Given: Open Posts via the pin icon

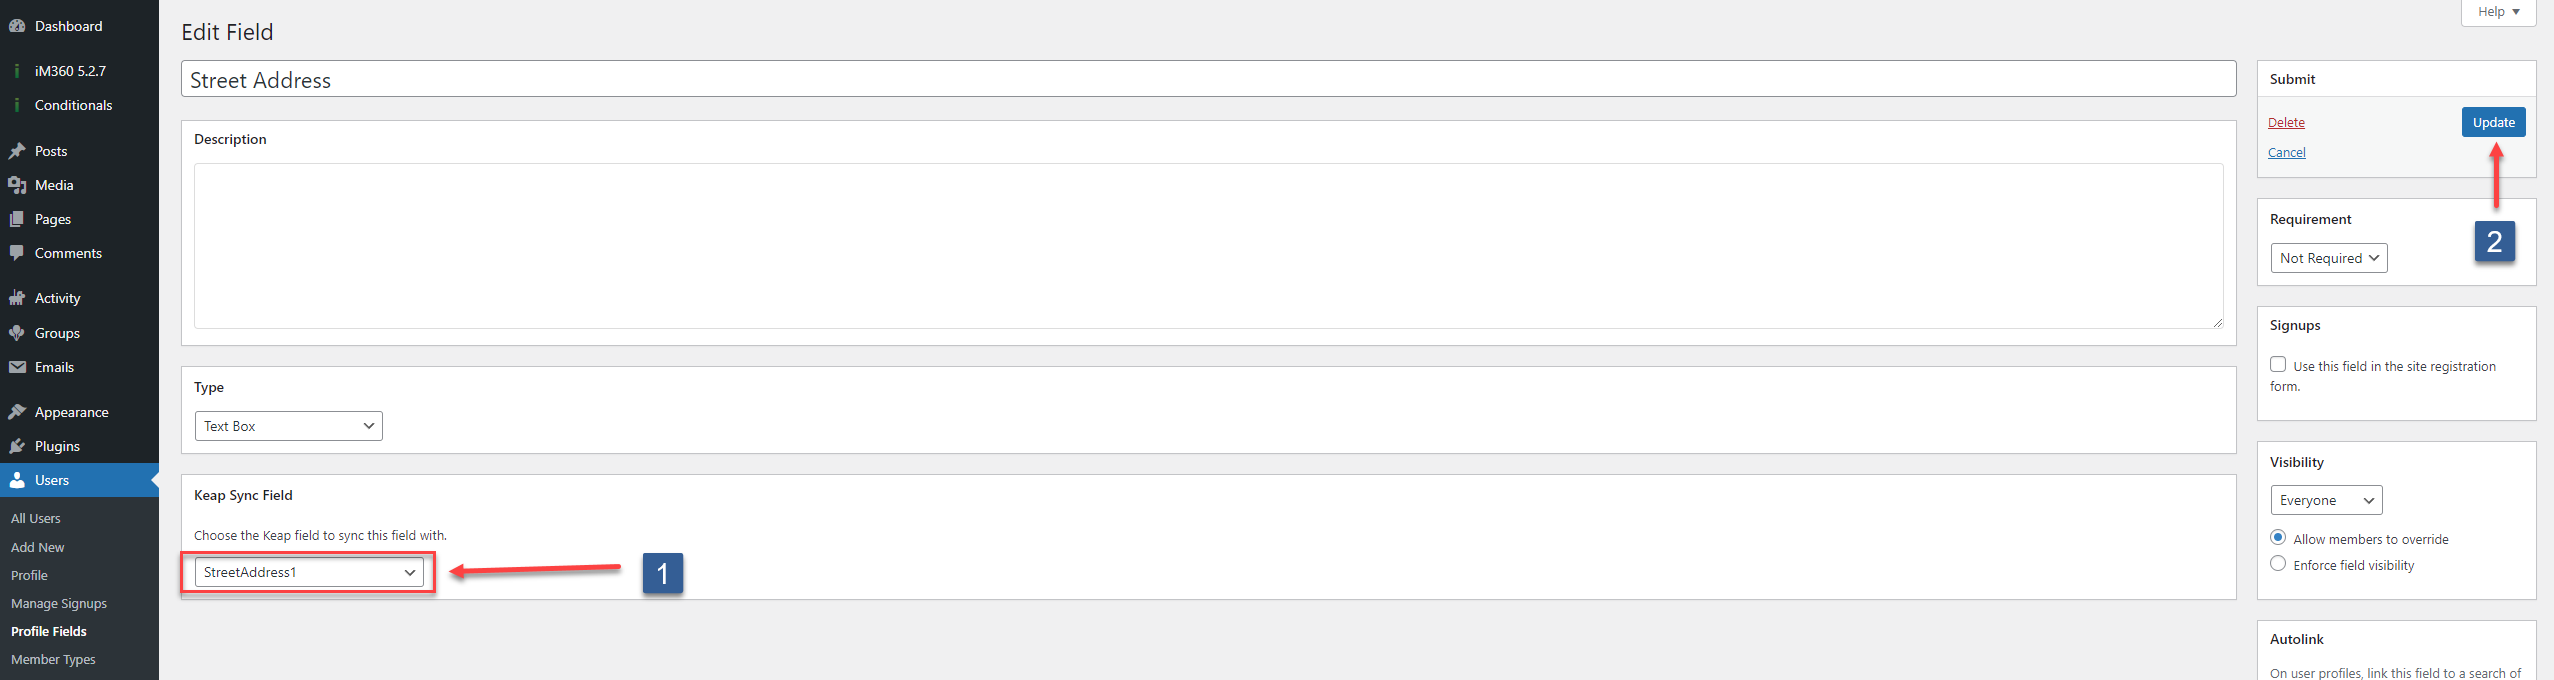Looking at the screenshot, I should [x=18, y=150].
